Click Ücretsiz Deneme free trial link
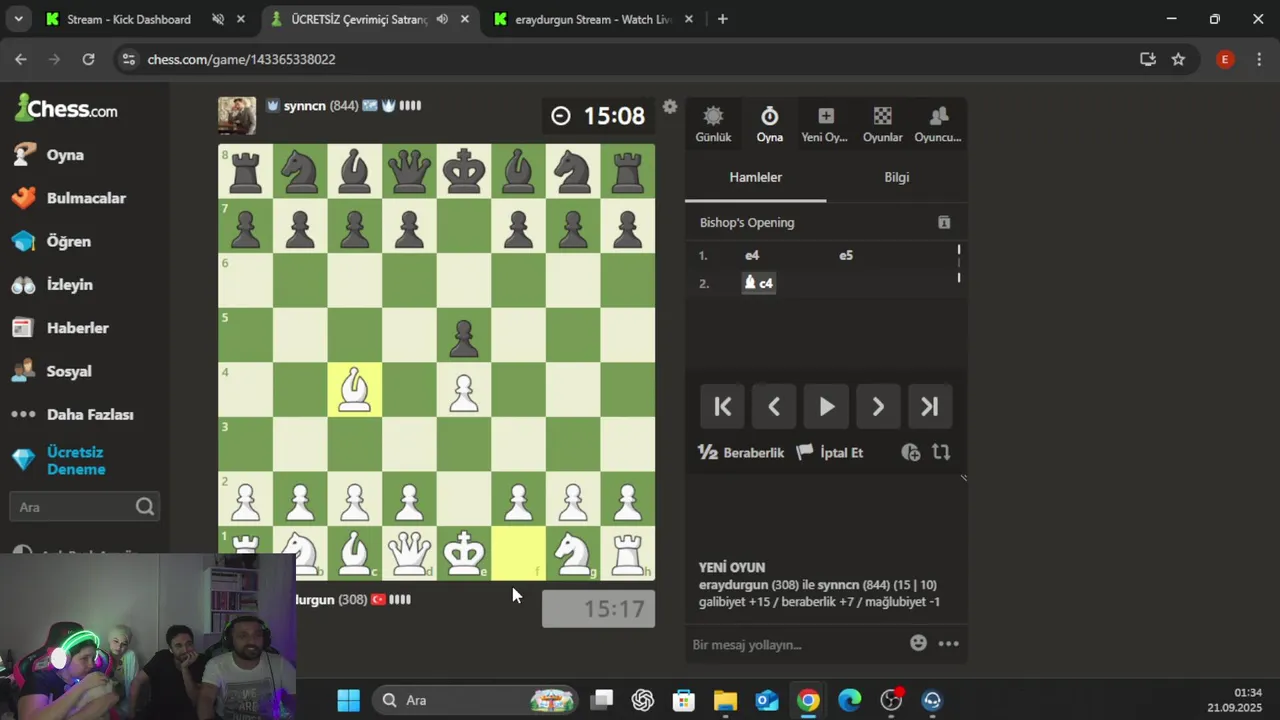This screenshot has height=720, width=1280. (x=76, y=460)
